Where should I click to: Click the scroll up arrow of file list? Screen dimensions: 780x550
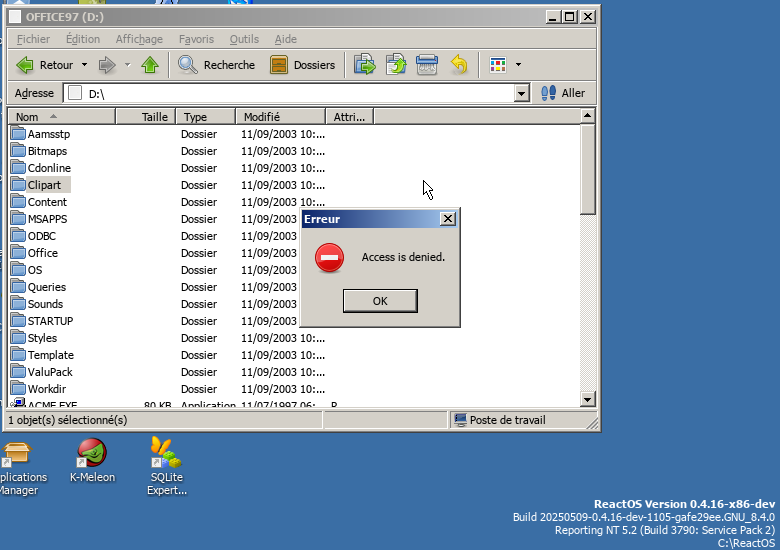point(587,116)
